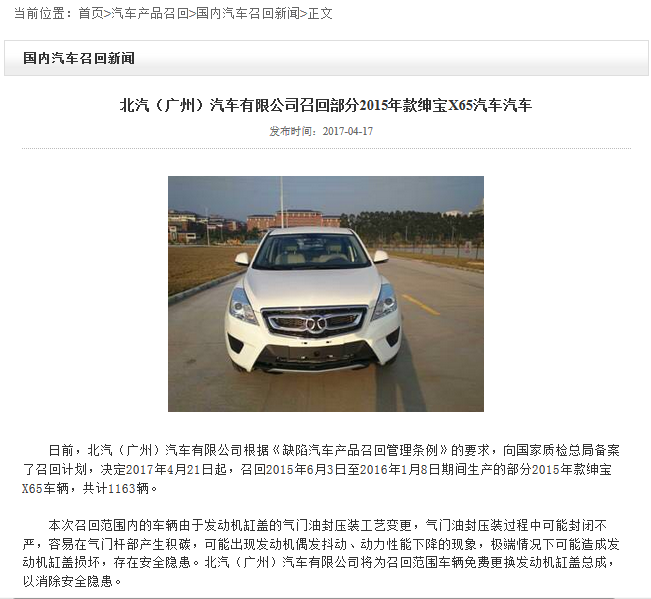Click the BAIC logo on the car grille
651x599 pixels.
(316, 323)
